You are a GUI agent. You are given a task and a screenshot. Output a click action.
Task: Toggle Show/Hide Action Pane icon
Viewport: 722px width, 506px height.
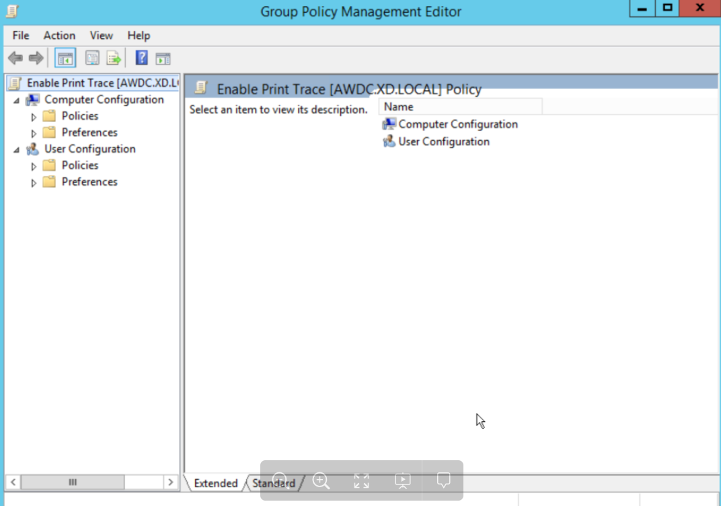pyautogui.click(x=163, y=58)
